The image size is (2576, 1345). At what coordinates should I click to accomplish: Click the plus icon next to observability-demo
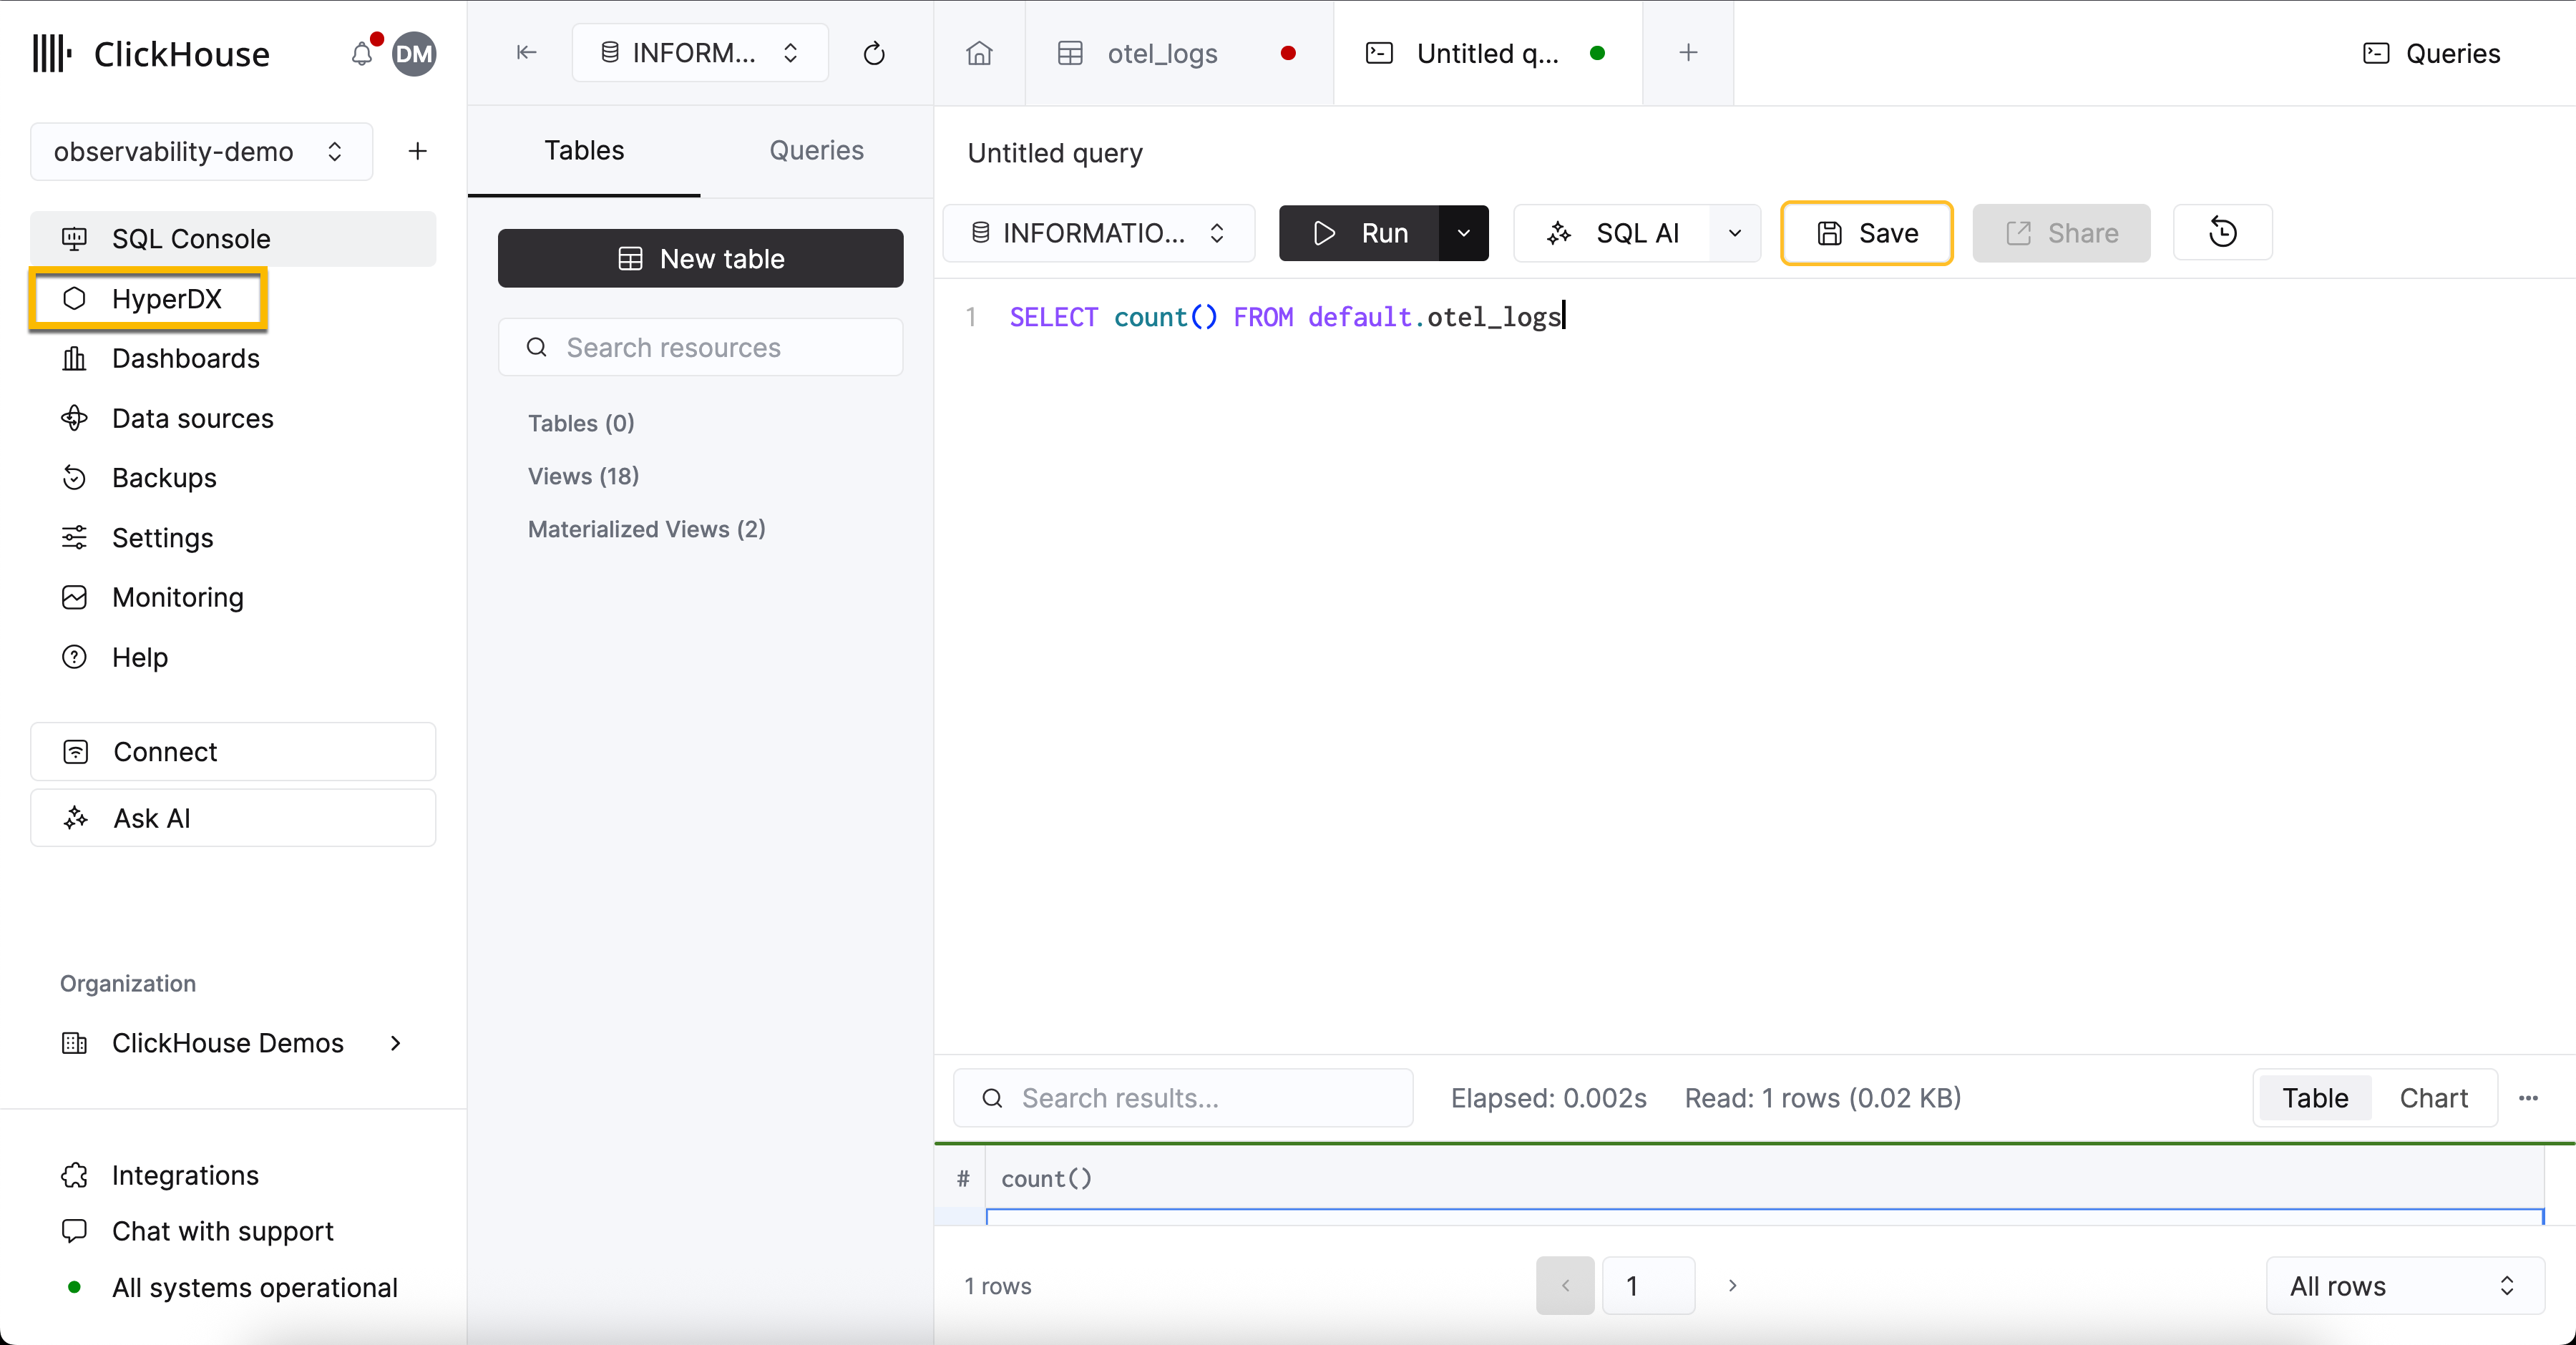click(417, 151)
